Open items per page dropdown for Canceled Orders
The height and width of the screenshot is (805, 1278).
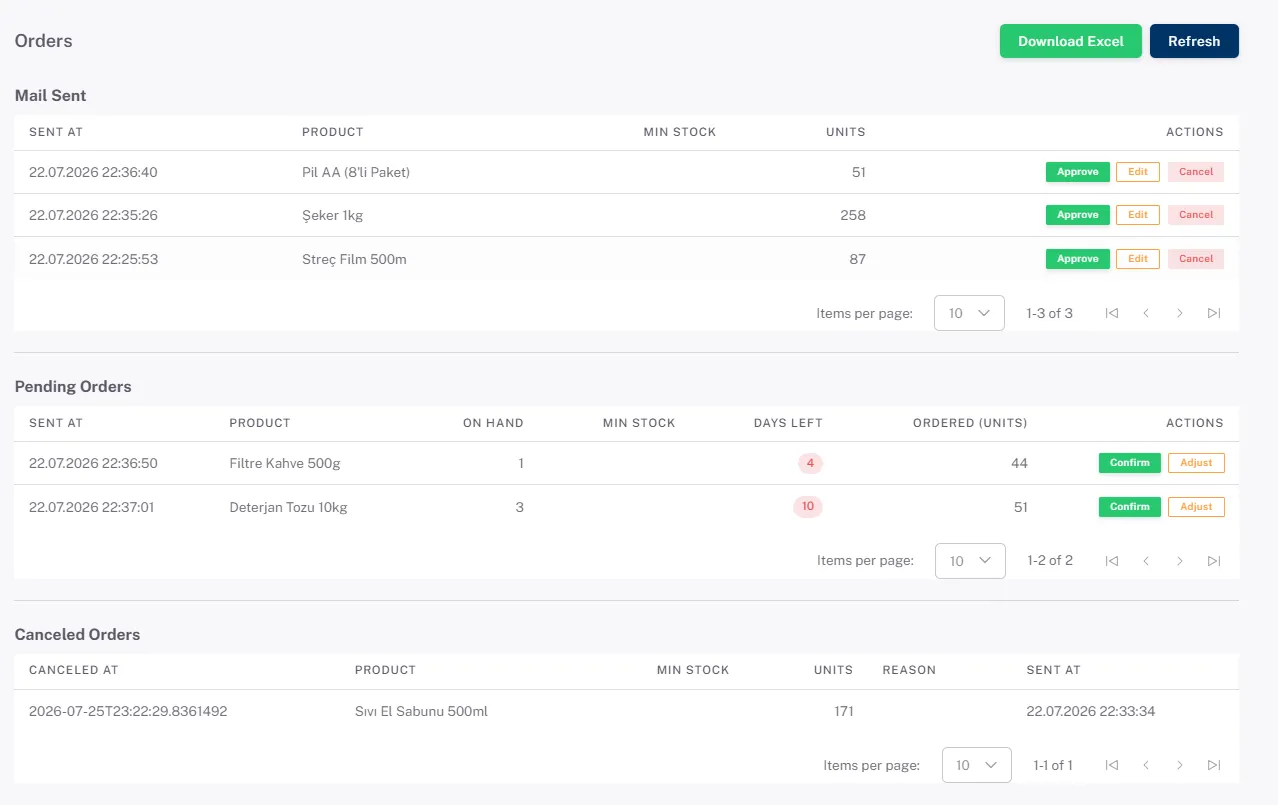tap(976, 765)
